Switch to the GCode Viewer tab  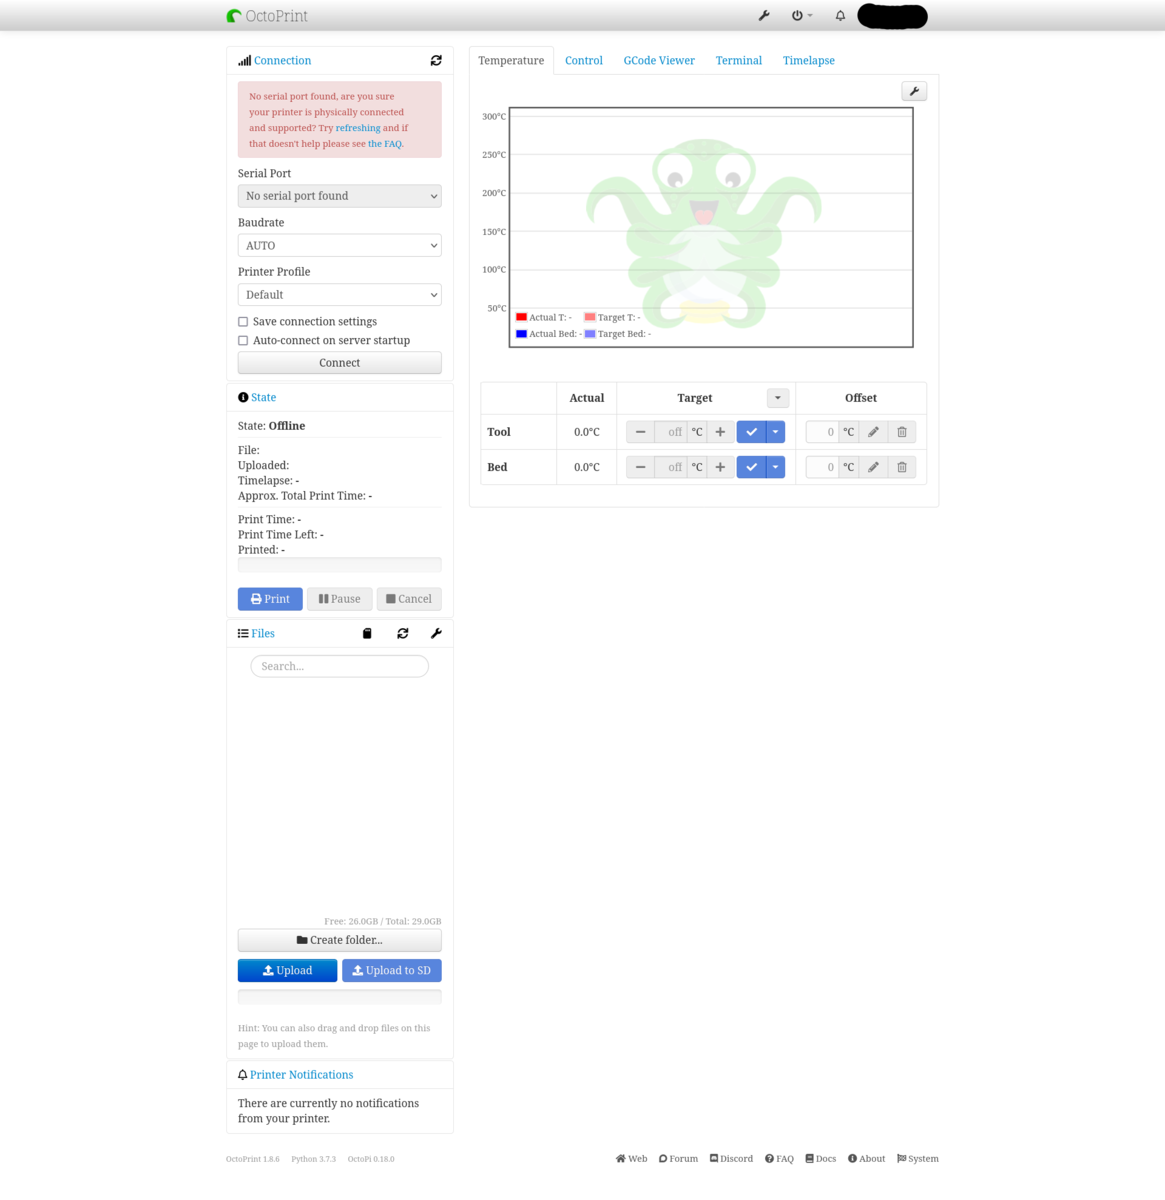[659, 61]
